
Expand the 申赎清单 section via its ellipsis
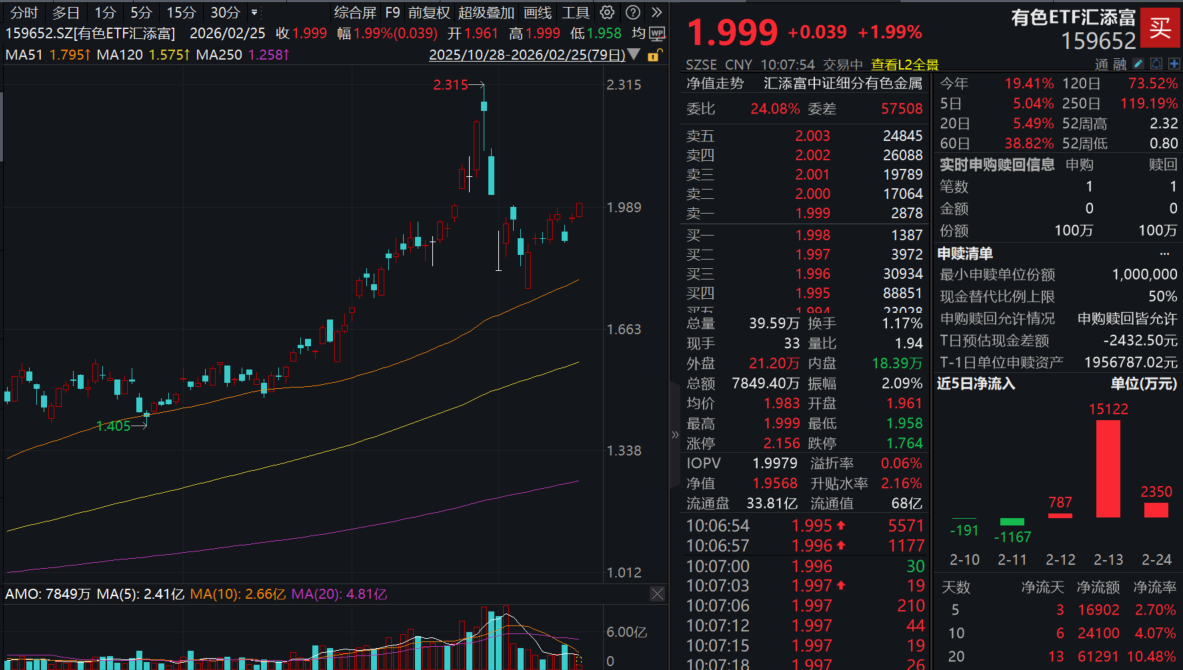tap(1164, 254)
